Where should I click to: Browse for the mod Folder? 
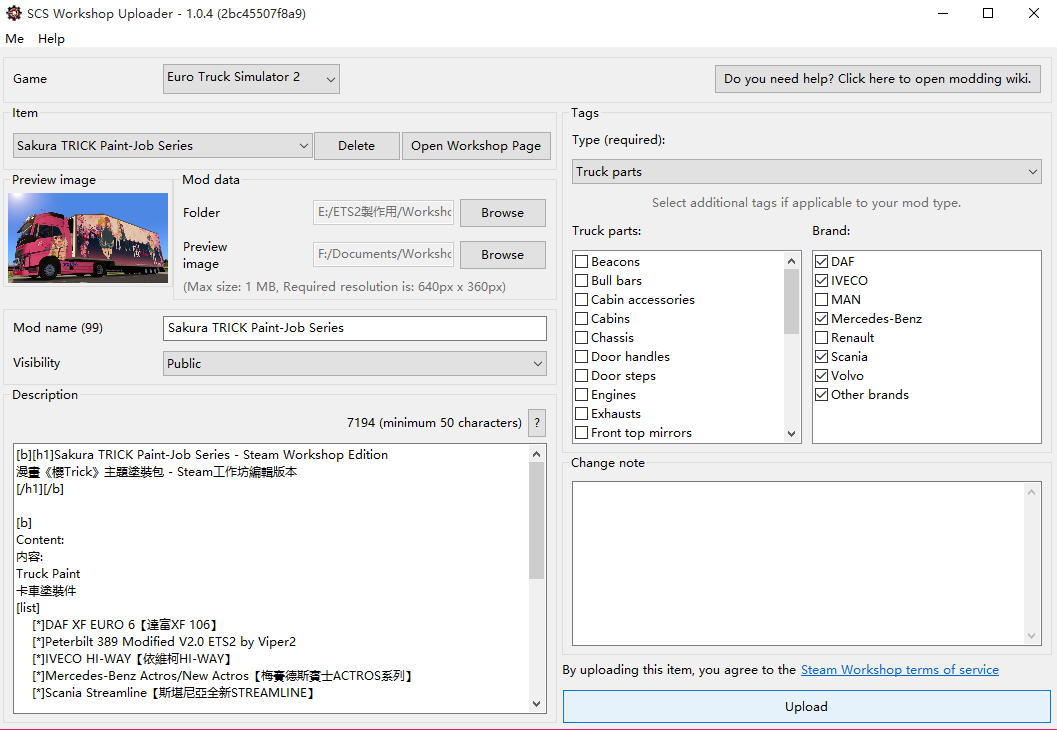point(502,212)
